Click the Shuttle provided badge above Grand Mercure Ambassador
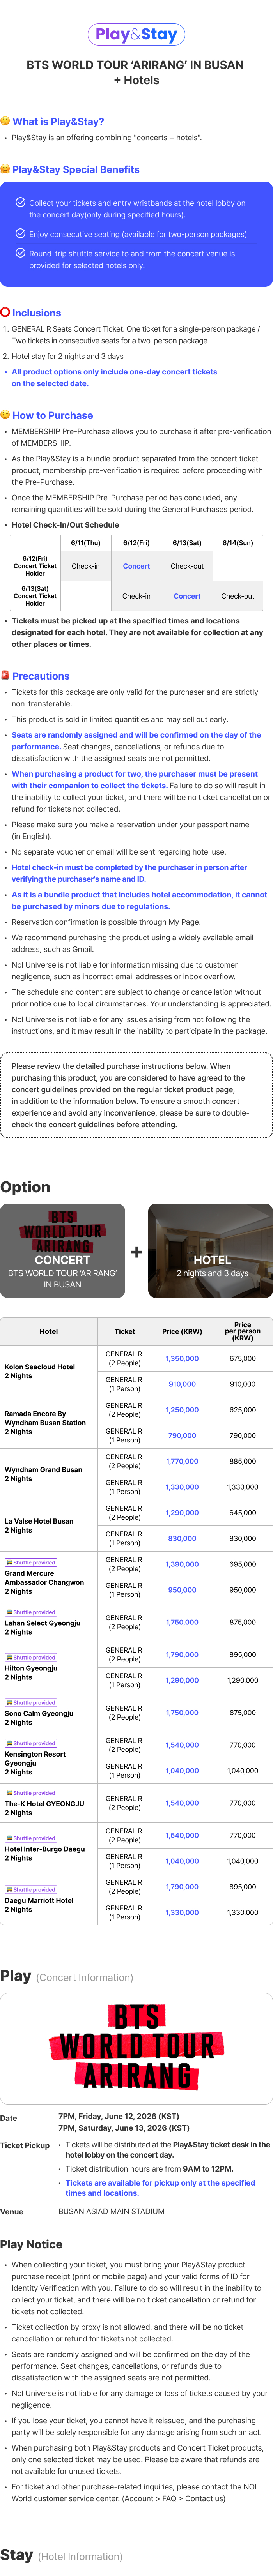 point(31,1562)
